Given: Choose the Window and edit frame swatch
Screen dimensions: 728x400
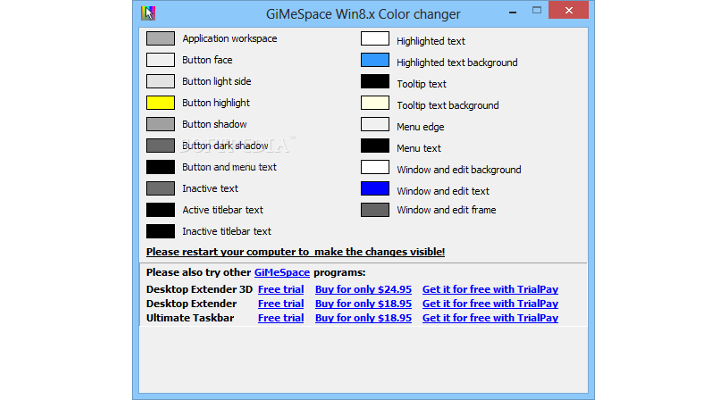Looking at the screenshot, I should (375, 210).
